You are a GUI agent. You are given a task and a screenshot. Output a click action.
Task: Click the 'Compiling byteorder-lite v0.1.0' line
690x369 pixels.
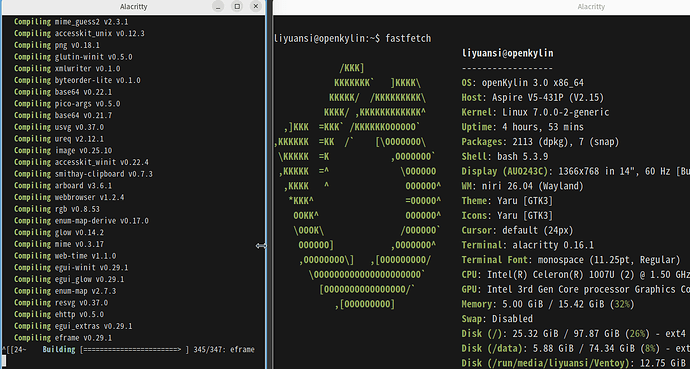click(x=77, y=80)
